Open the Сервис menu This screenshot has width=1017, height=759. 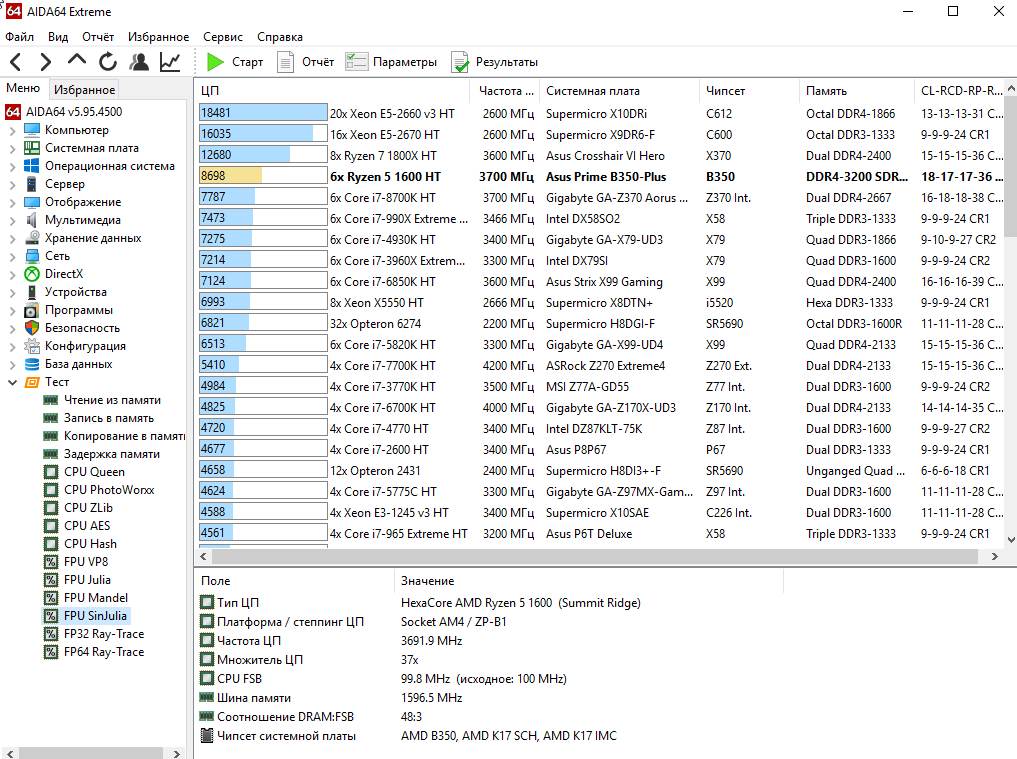pos(222,37)
